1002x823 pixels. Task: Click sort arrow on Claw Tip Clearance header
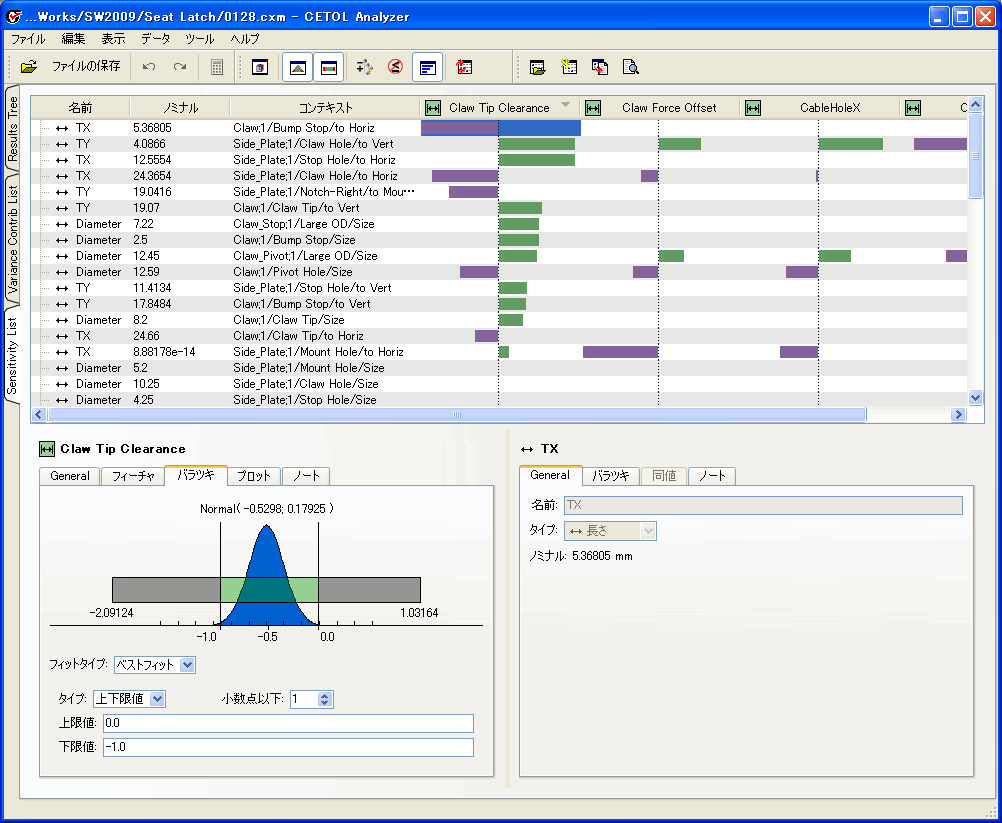tap(565, 105)
